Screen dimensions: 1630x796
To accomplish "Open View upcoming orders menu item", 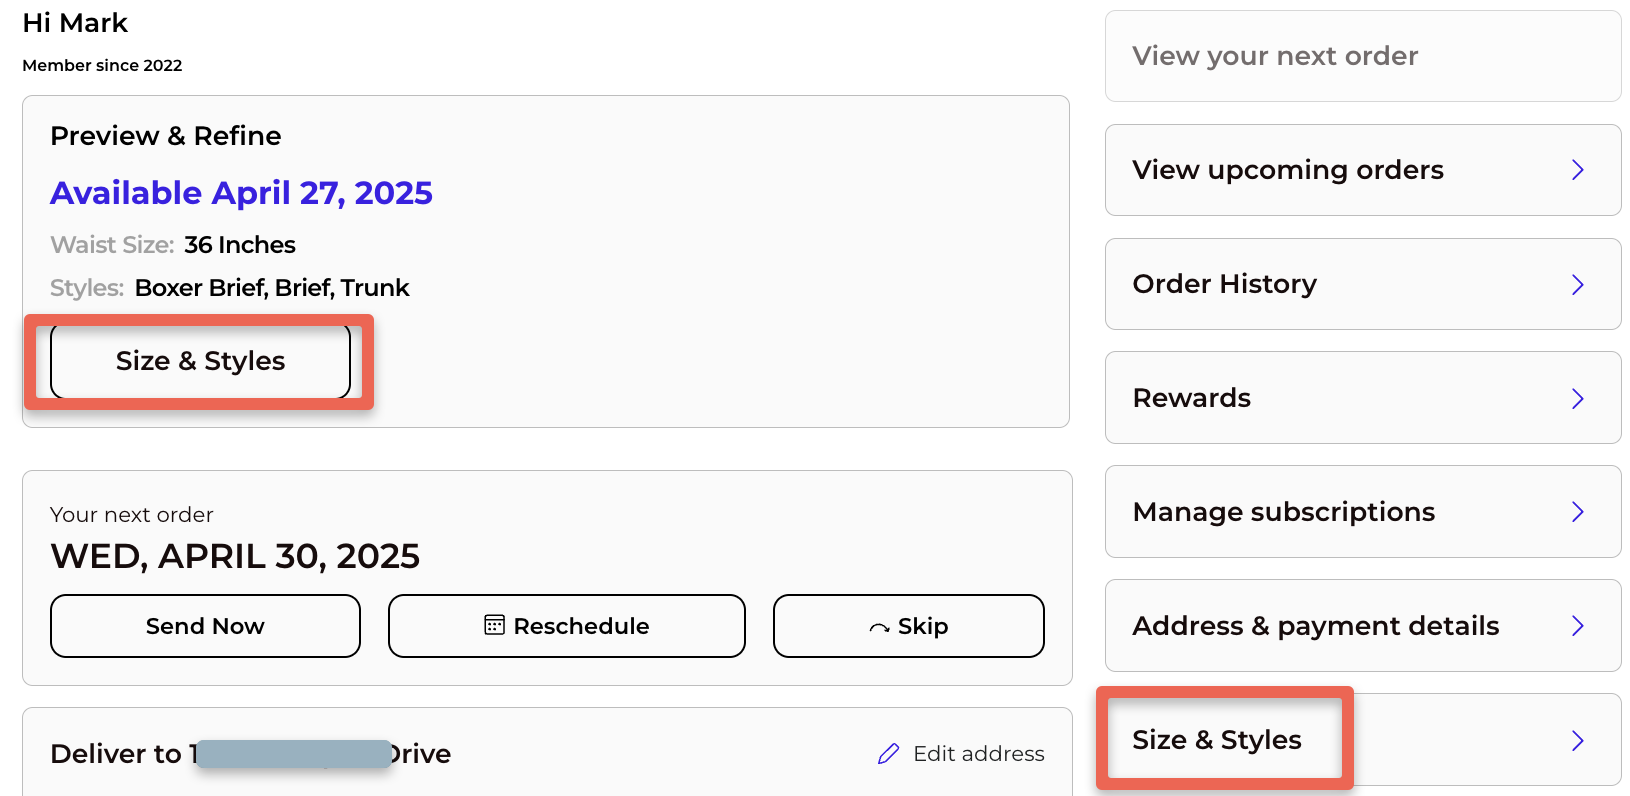I will click(x=1363, y=170).
